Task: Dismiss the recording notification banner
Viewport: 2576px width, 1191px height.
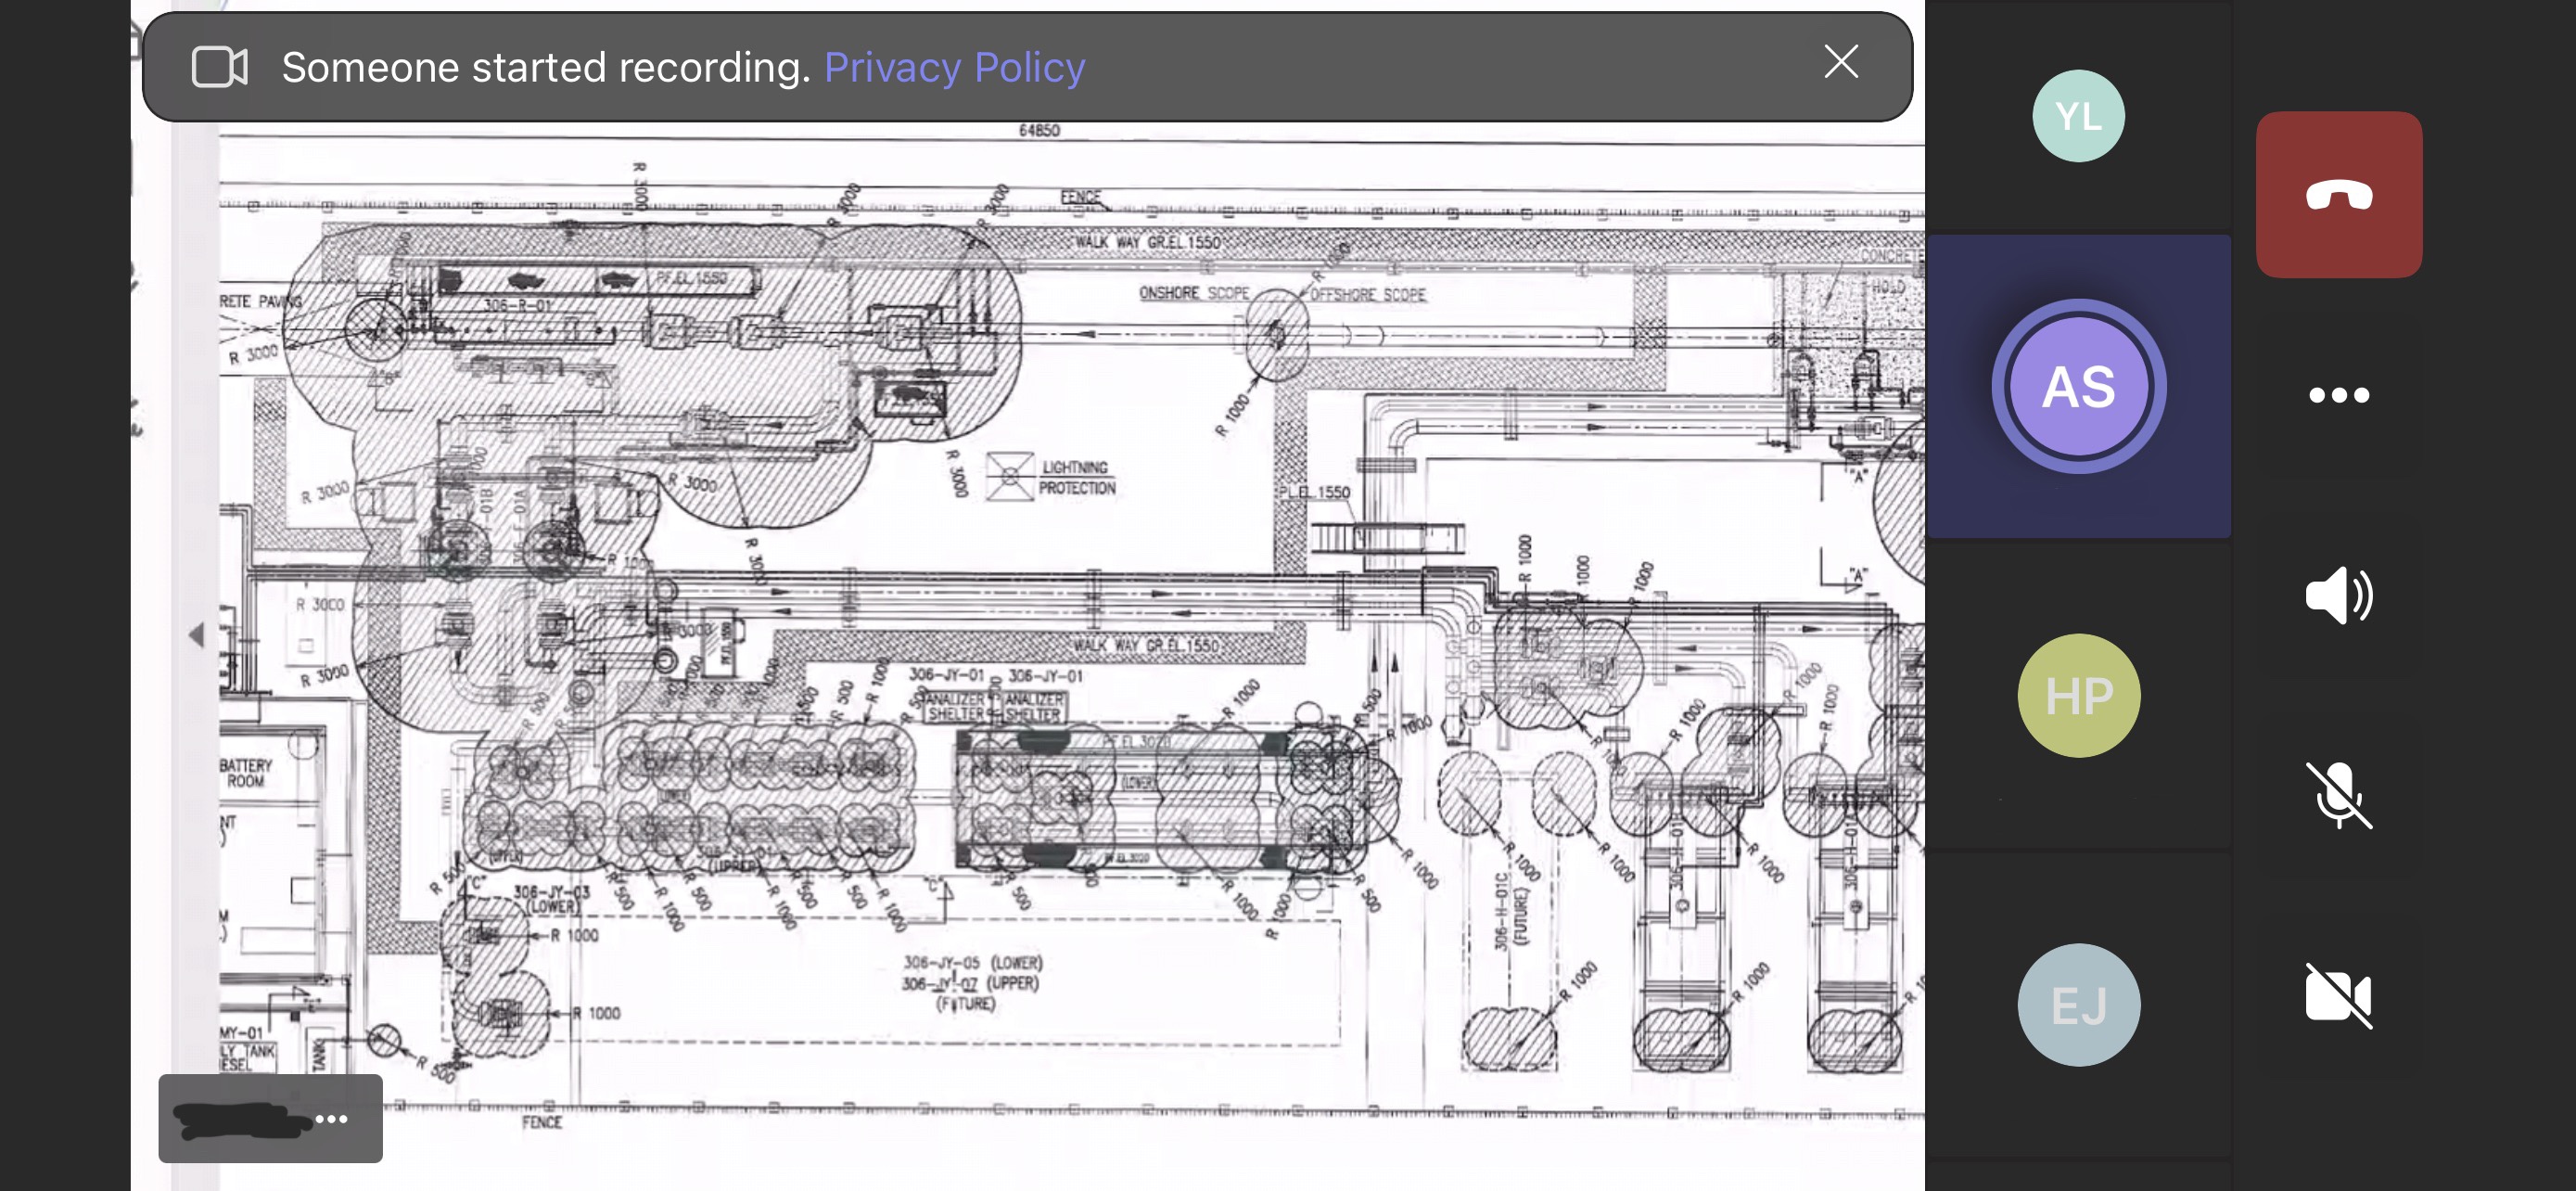Action: [x=1840, y=62]
